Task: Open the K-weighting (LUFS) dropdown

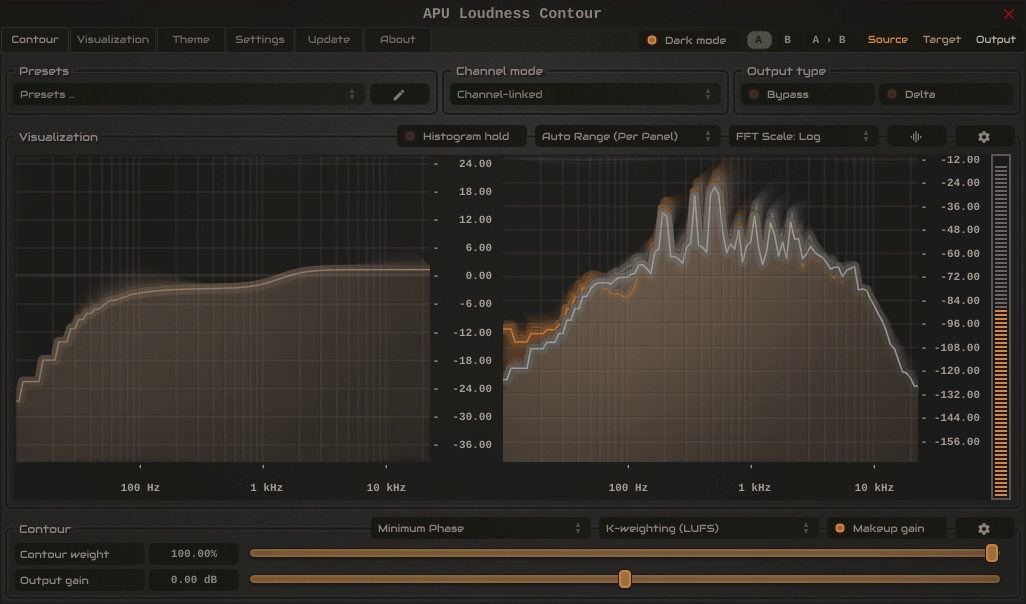Action: coord(708,529)
